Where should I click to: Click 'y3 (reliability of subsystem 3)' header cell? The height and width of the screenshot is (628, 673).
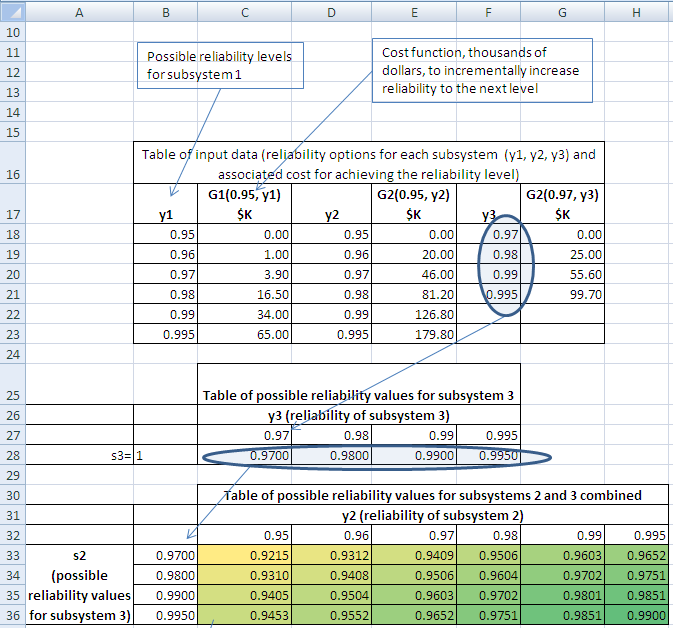pos(359,415)
